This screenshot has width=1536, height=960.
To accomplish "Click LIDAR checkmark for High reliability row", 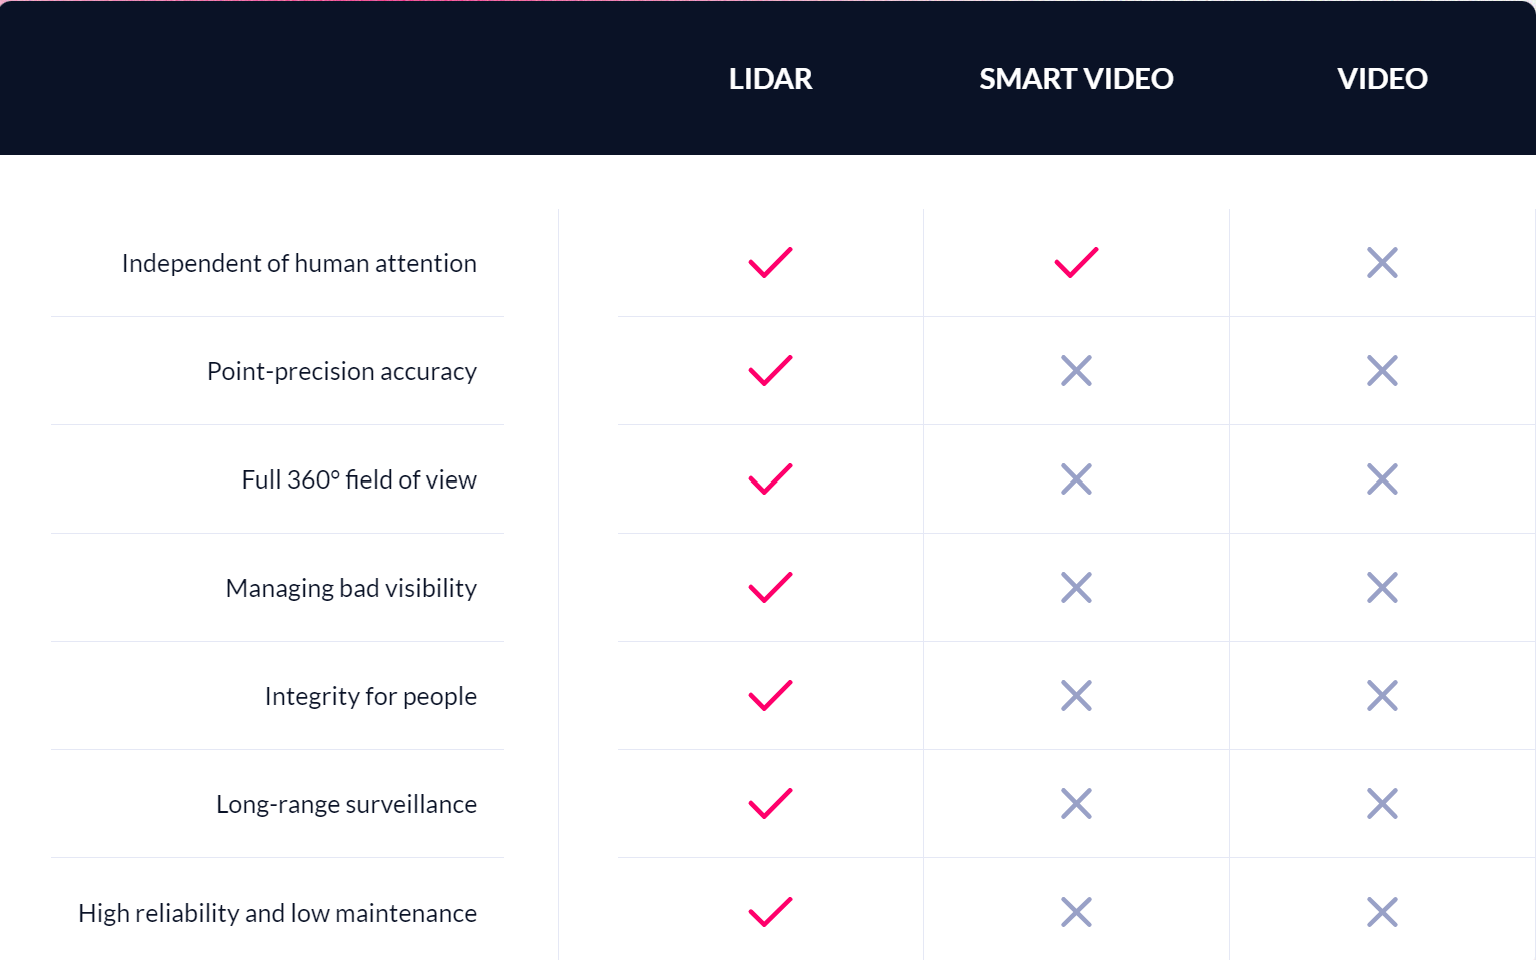I will click(770, 912).
